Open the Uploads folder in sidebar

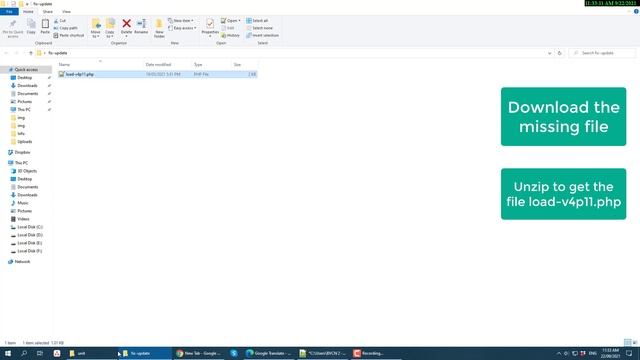pyautogui.click(x=24, y=142)
